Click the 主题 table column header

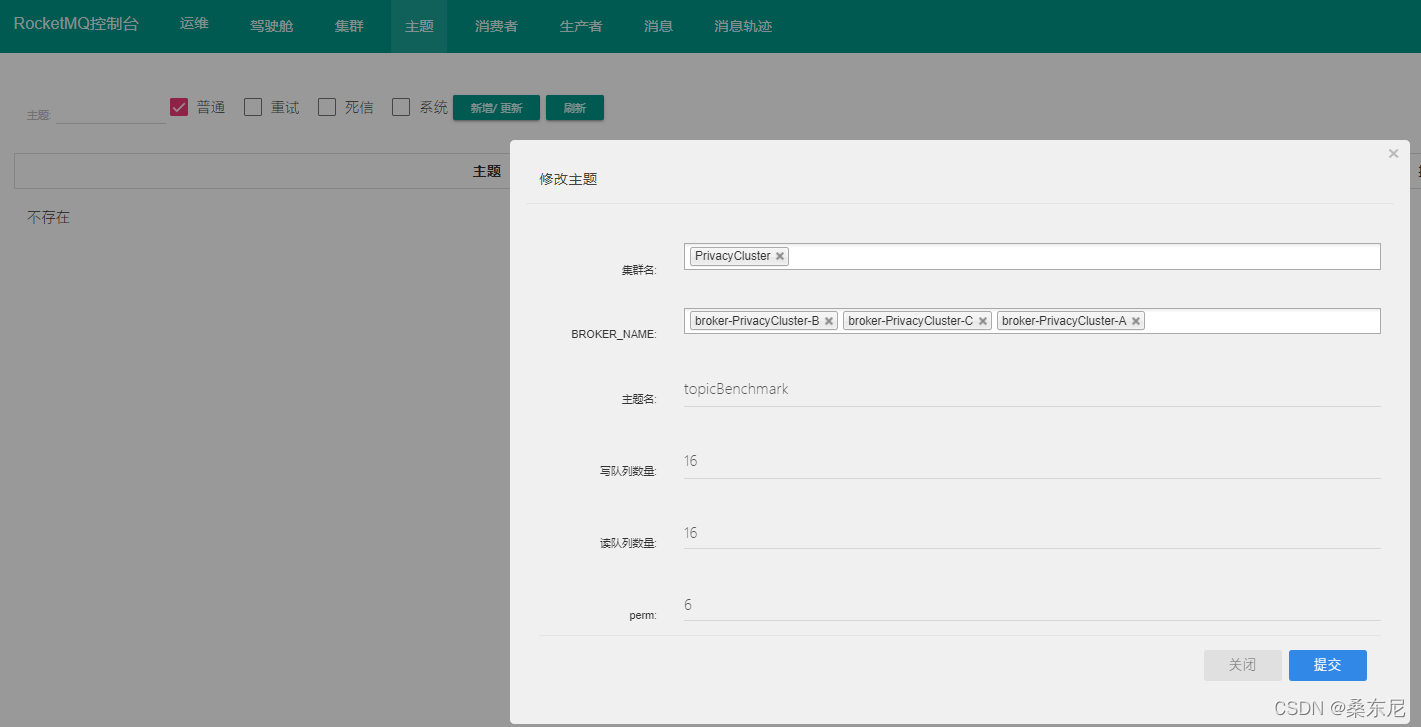pos(487,171)
